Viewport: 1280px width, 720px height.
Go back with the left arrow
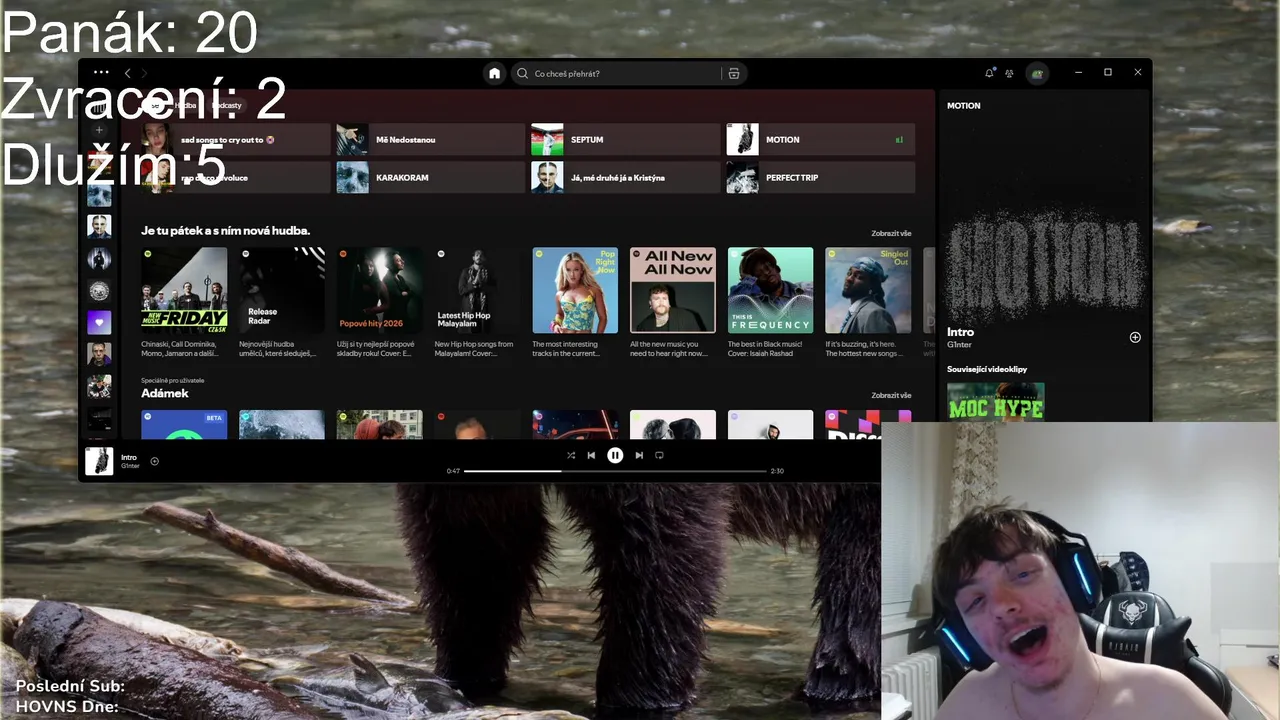click(x=127, y=73)
